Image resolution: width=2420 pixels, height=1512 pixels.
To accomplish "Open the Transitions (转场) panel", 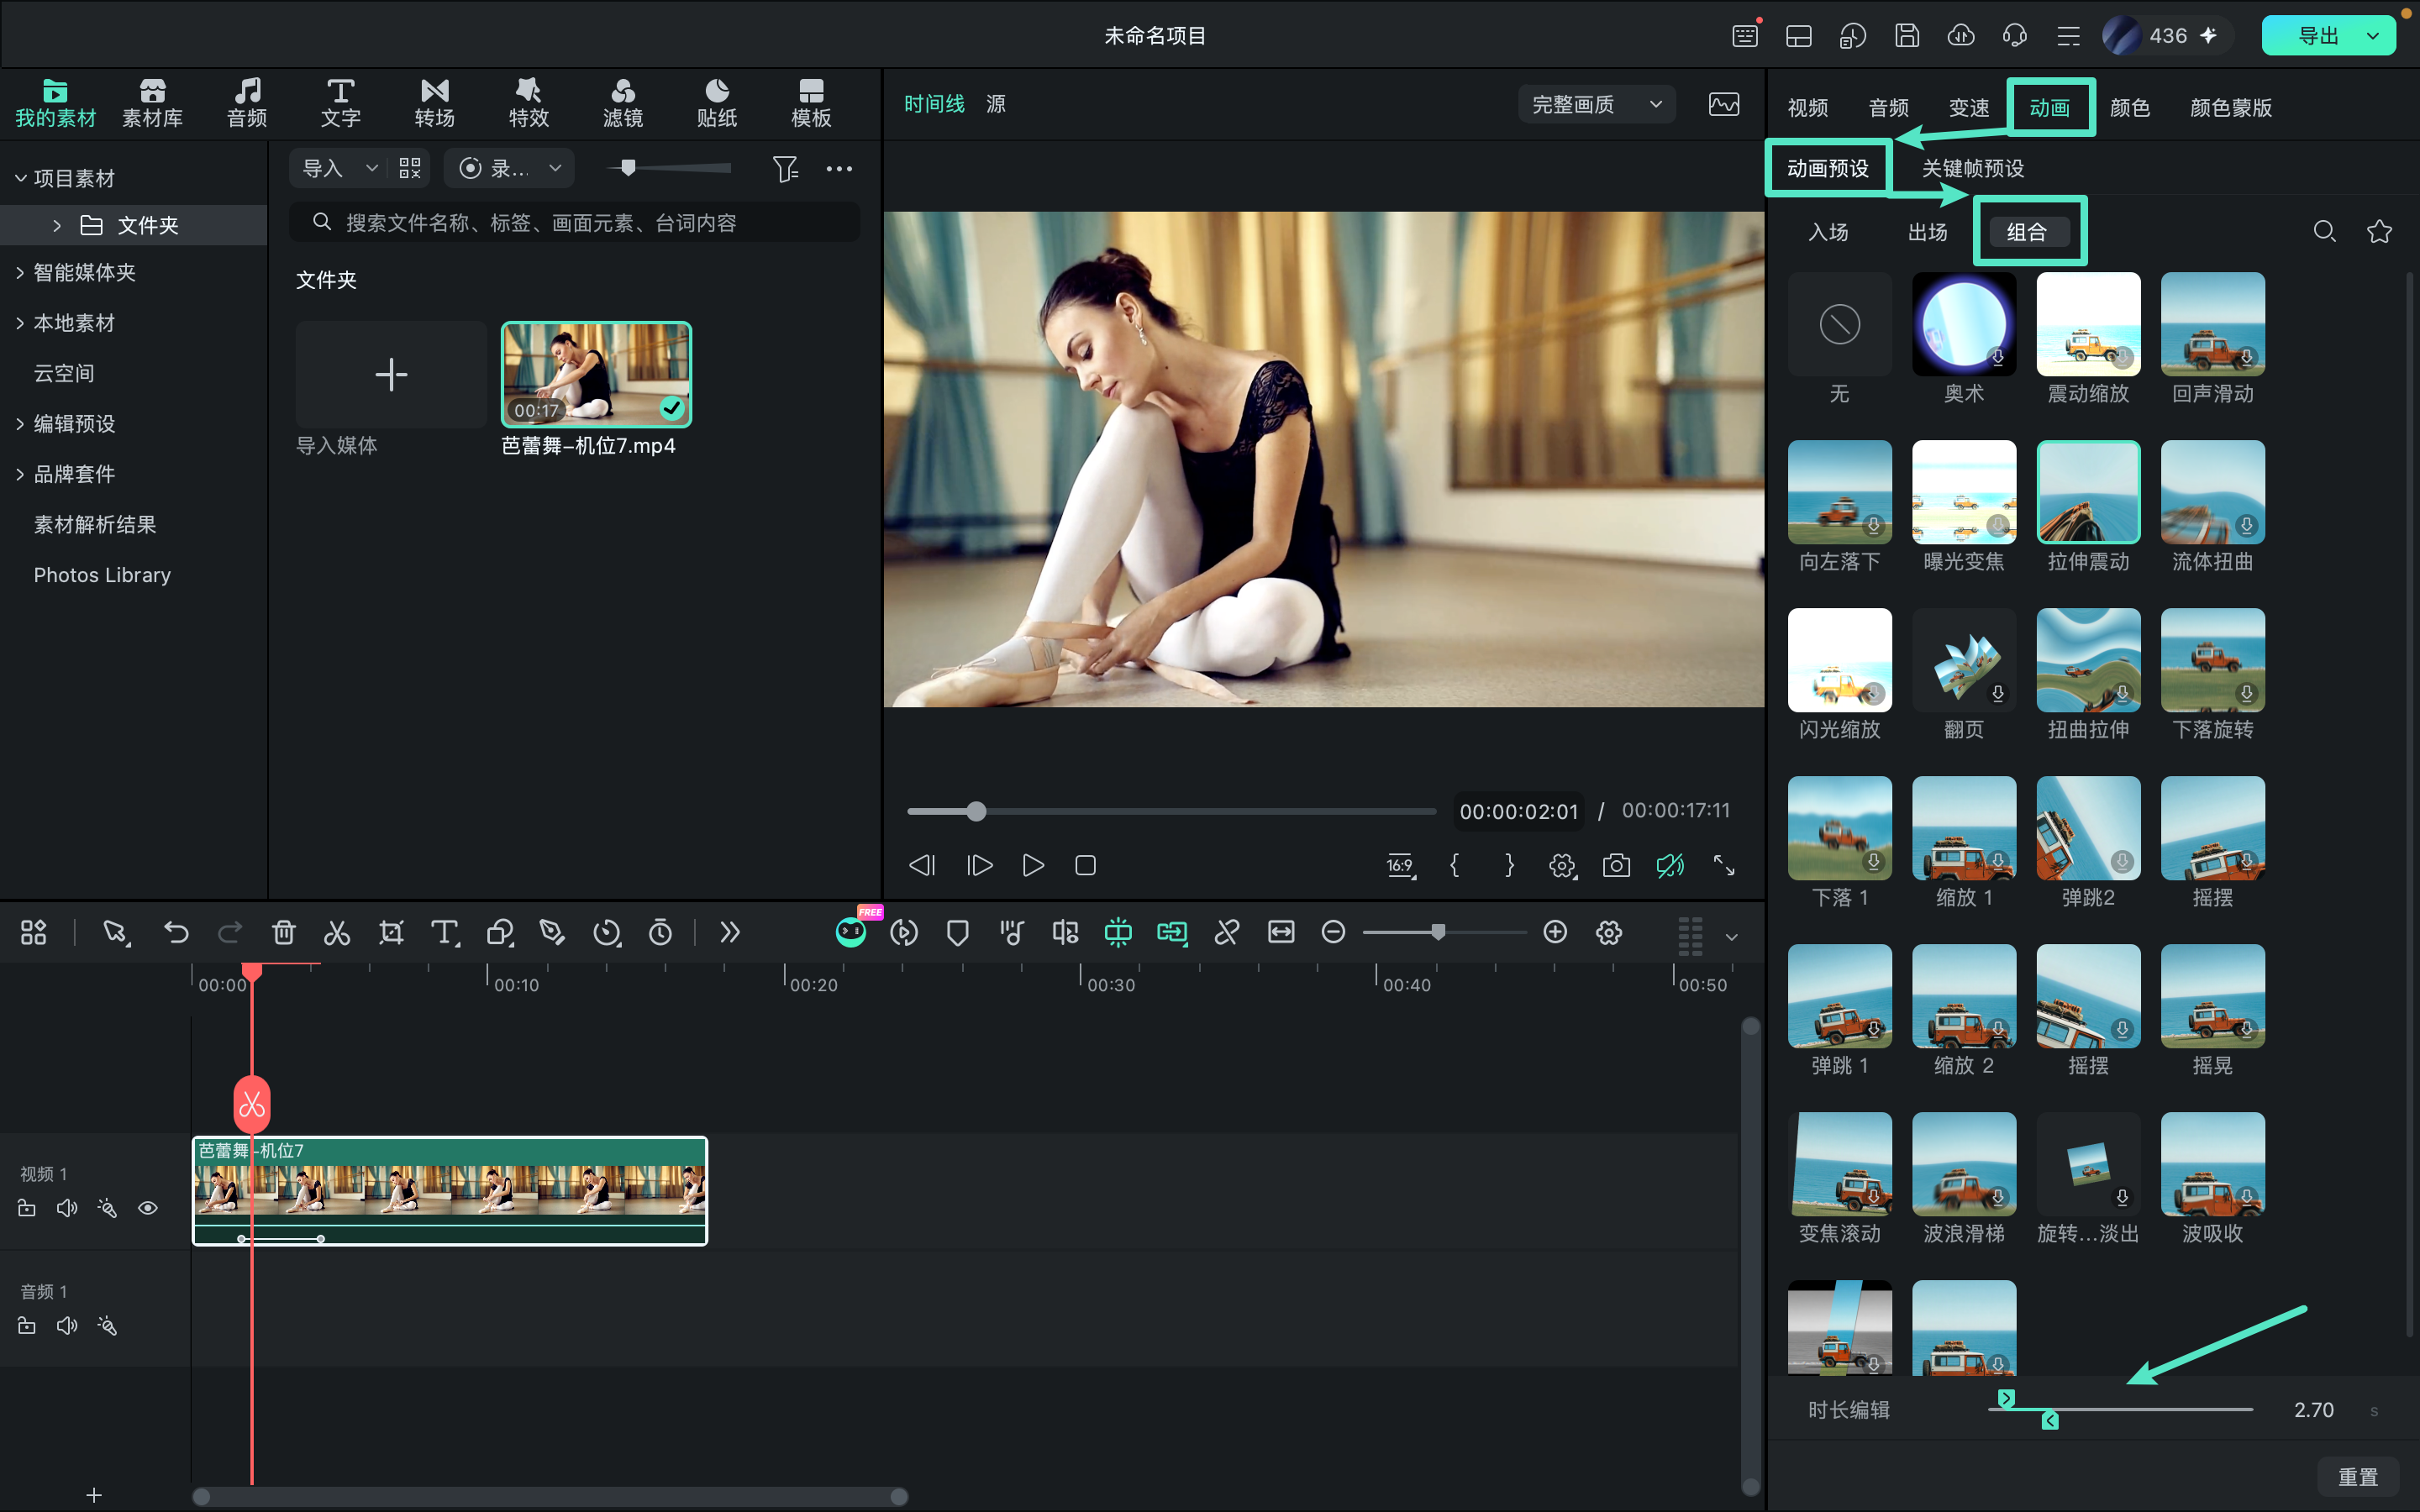I will (435, 103).
